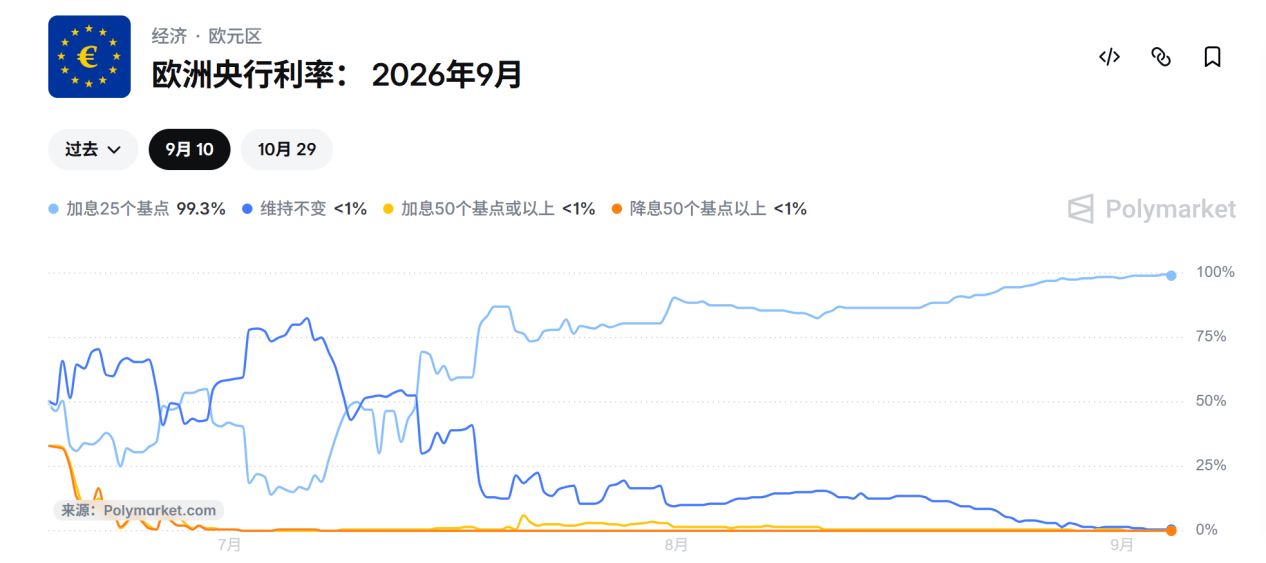Toggle the 降息50个基点以上 legend series
This screenshot has height=563, width=1266.
click(x=709, y=209)
